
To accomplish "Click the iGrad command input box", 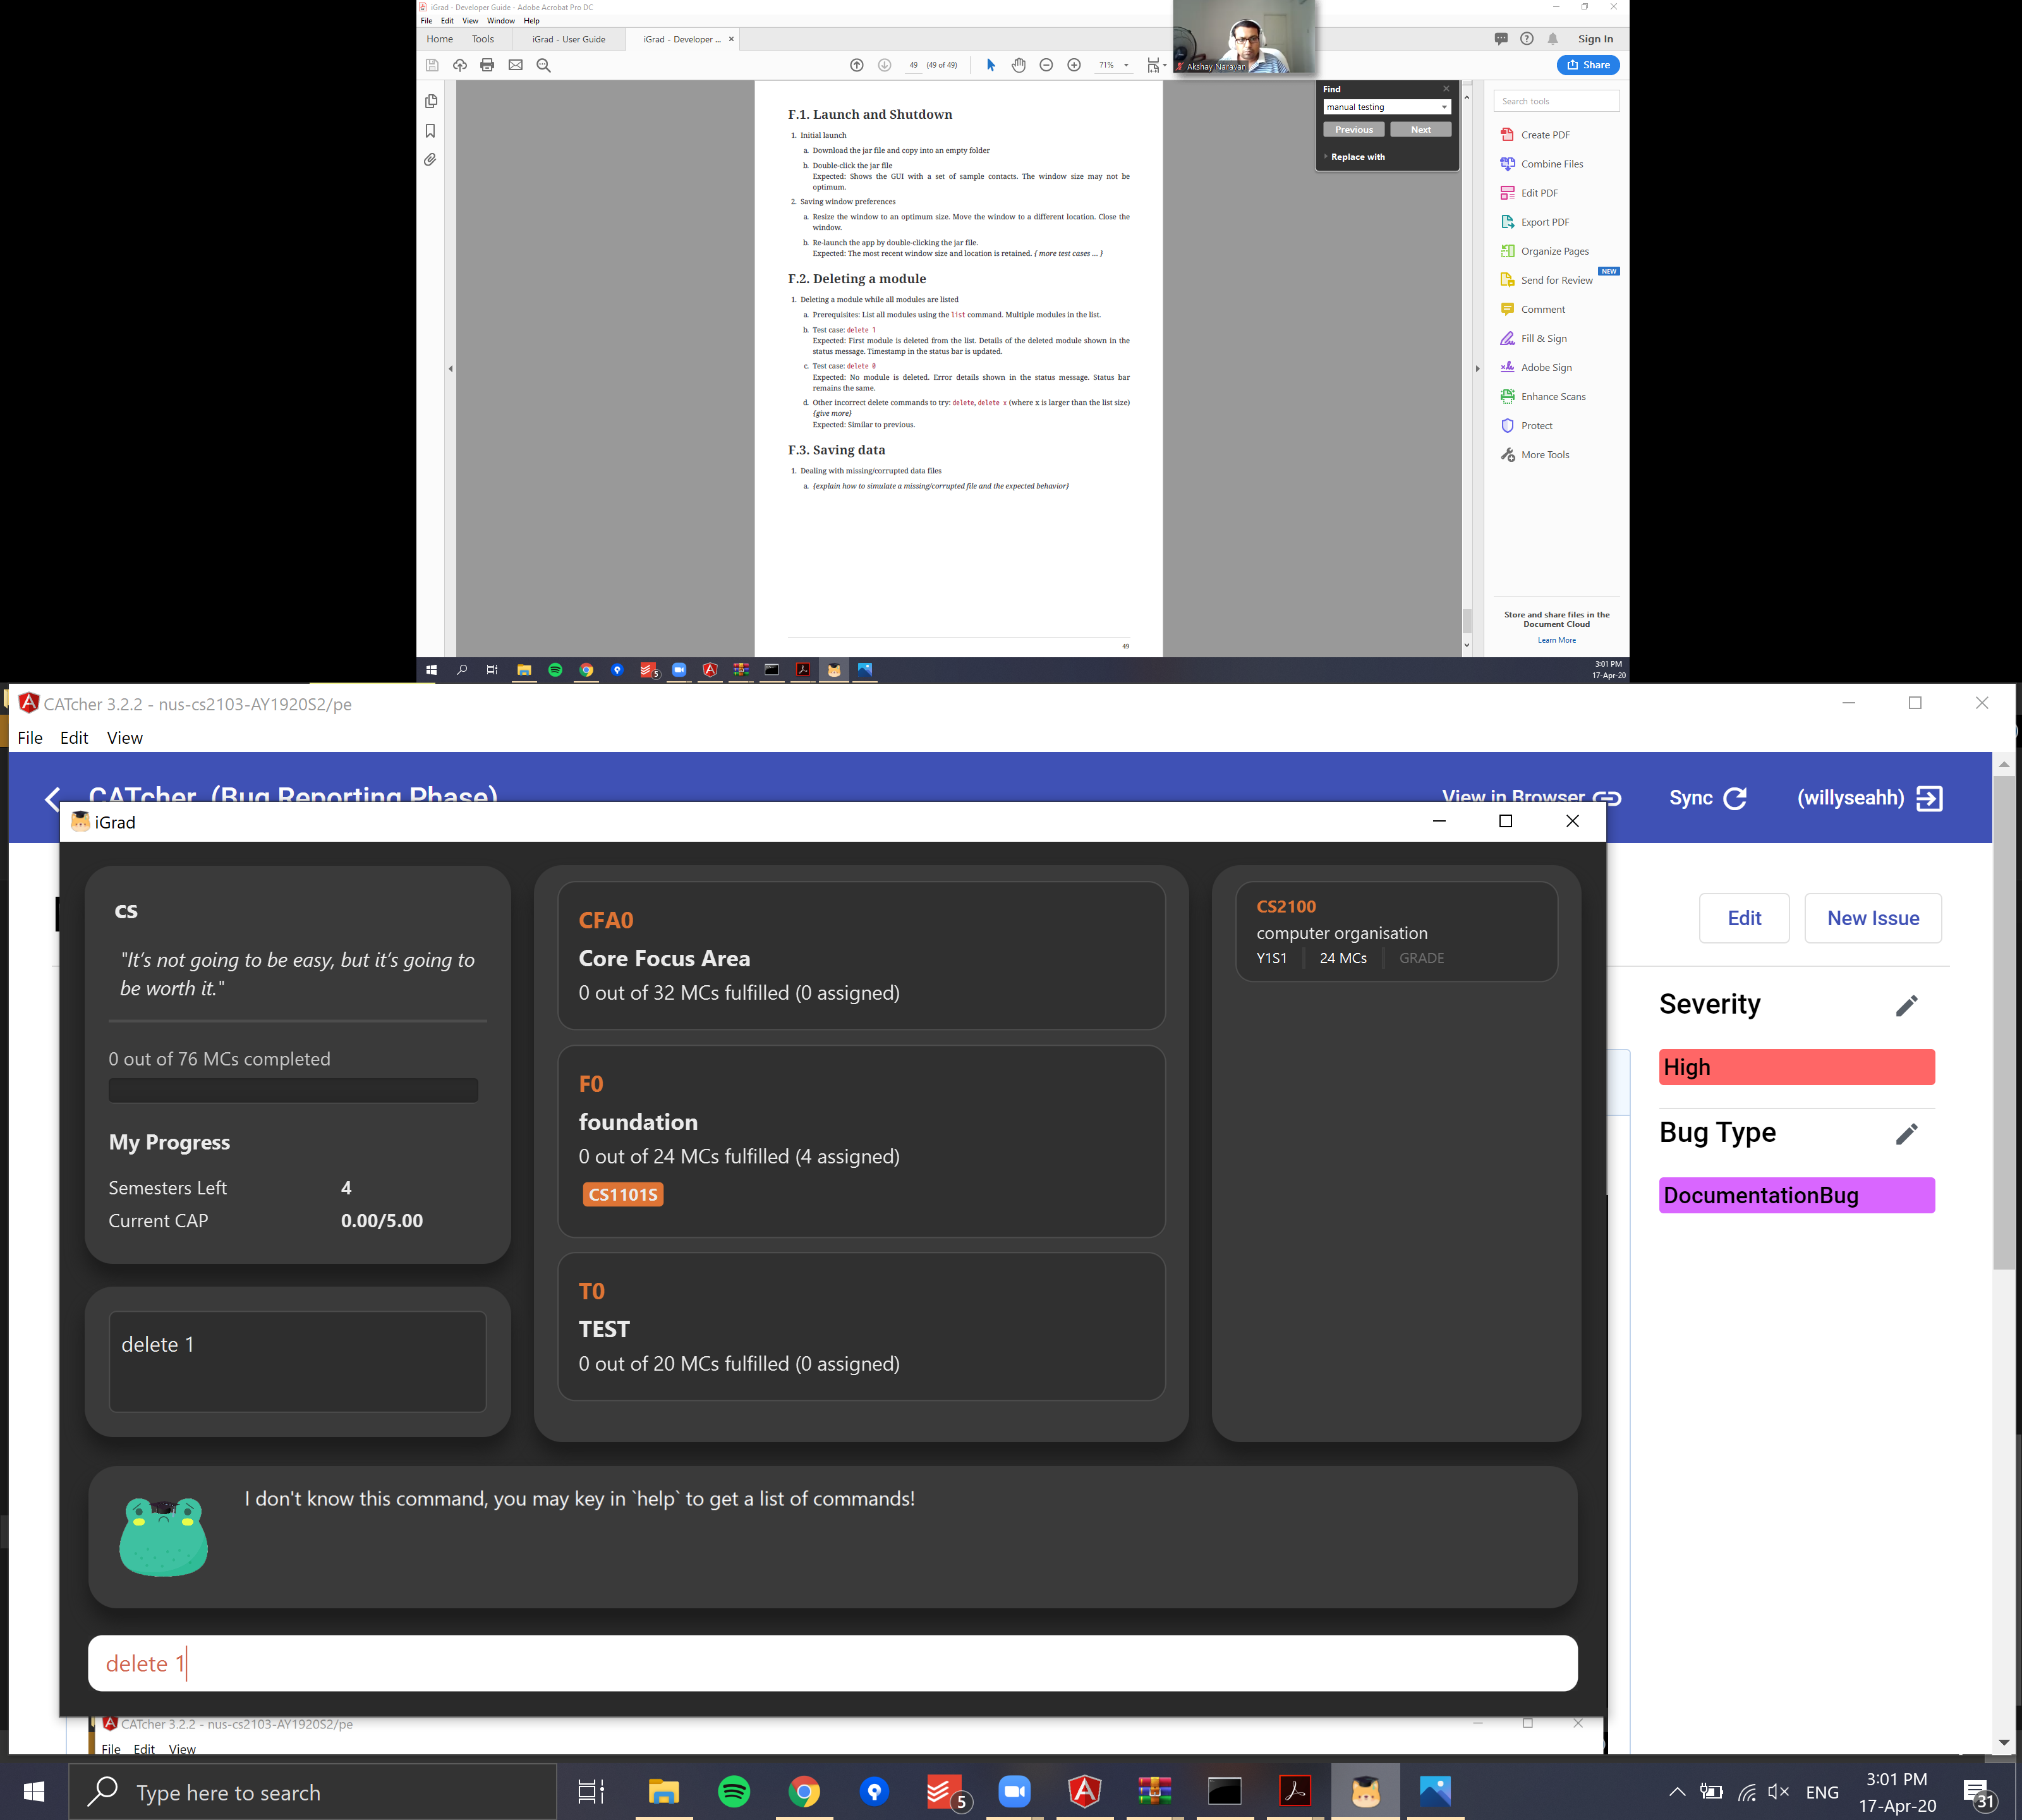I will coord(832,1663).
